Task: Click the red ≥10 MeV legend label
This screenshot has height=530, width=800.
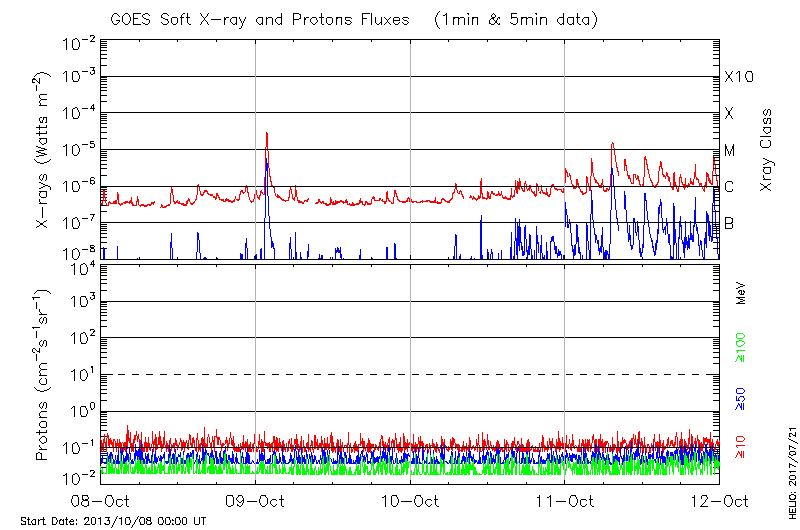Action: (741, 446)
